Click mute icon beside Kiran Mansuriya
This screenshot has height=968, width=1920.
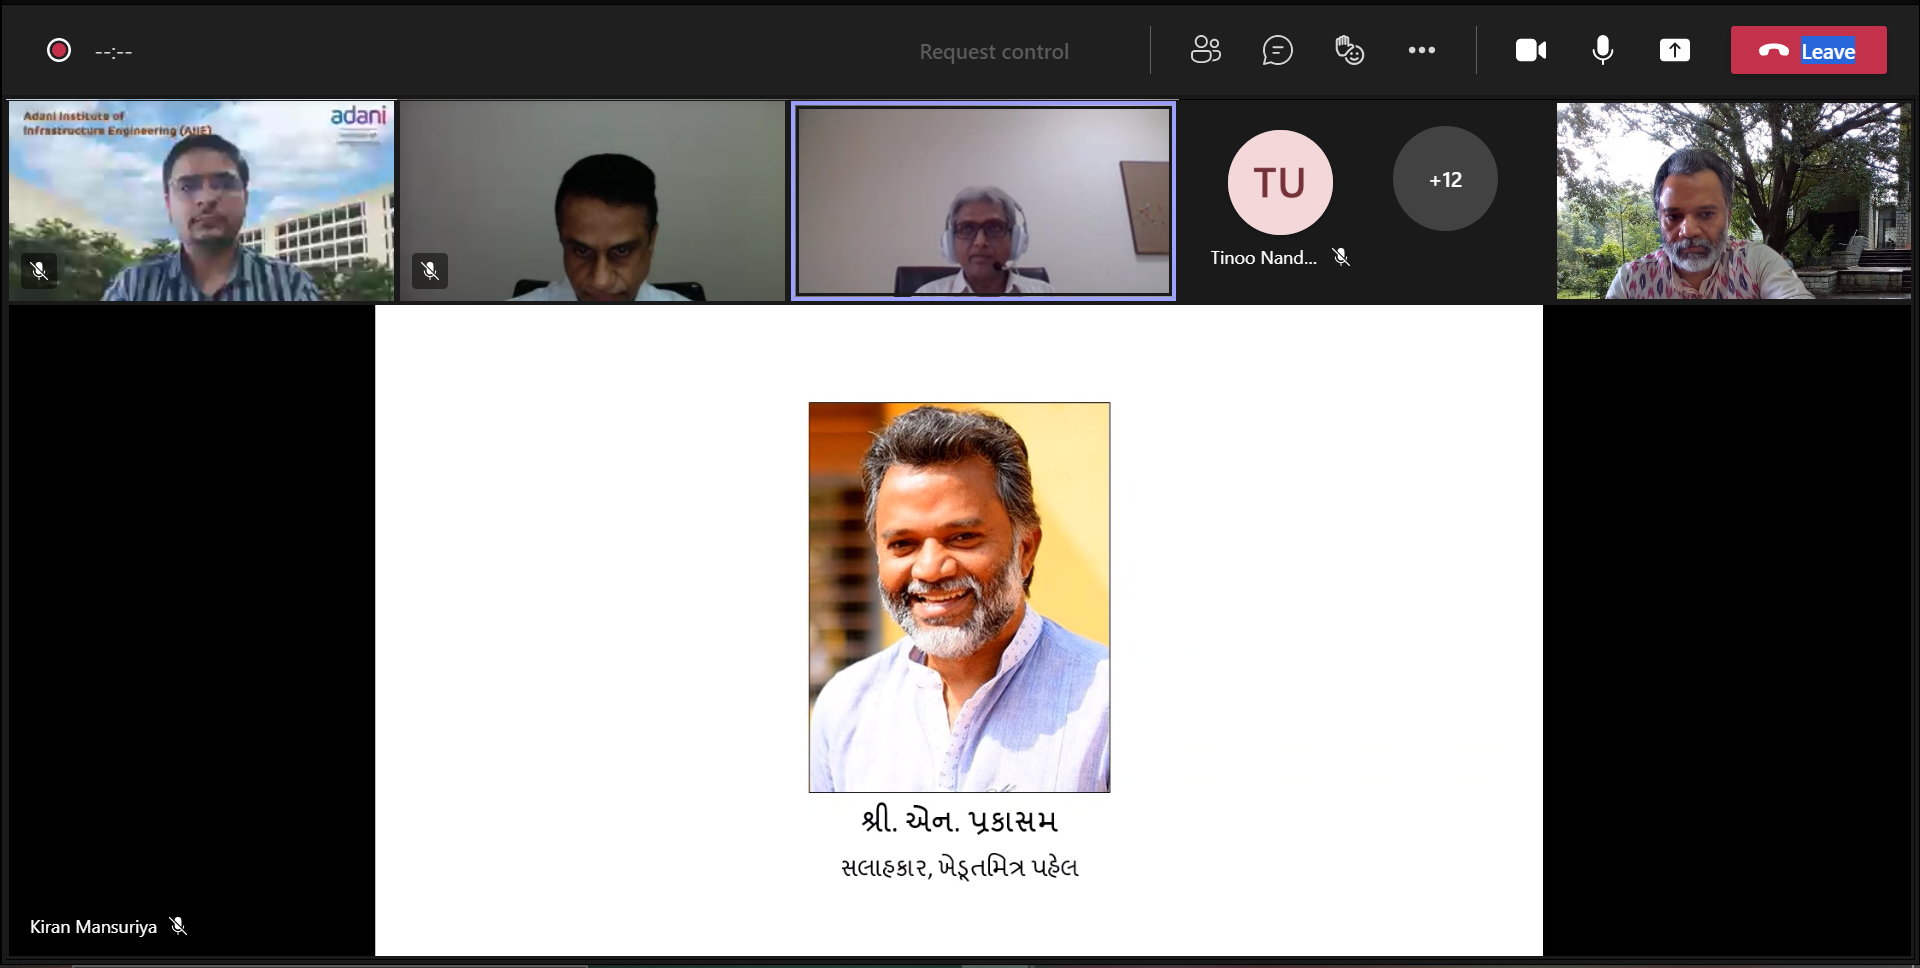[x=178, y=926]
